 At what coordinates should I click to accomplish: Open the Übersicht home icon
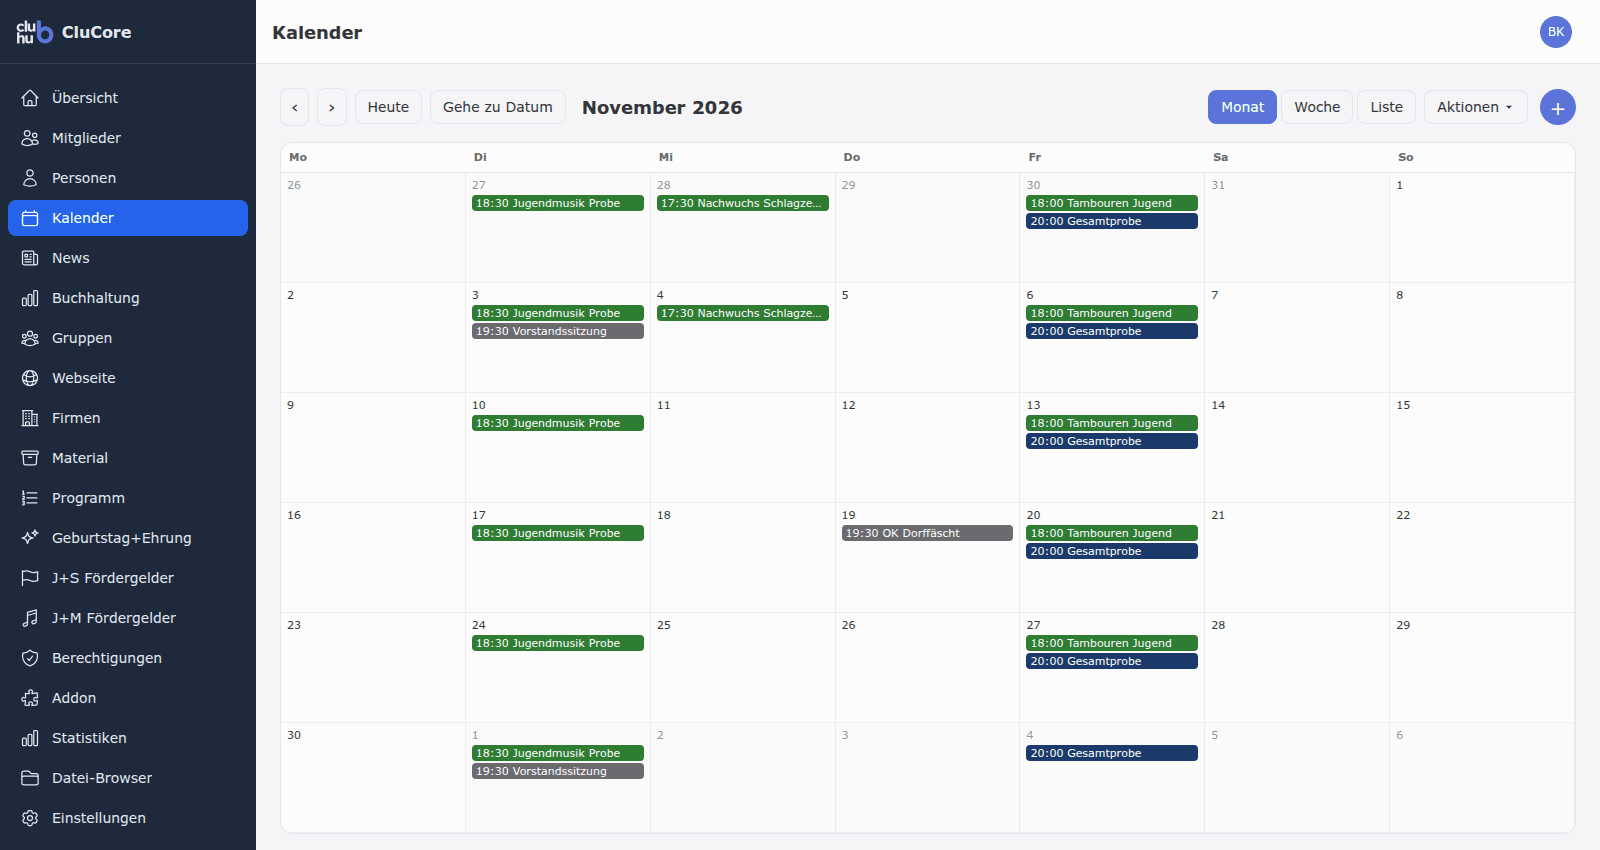tap(30, 98)
